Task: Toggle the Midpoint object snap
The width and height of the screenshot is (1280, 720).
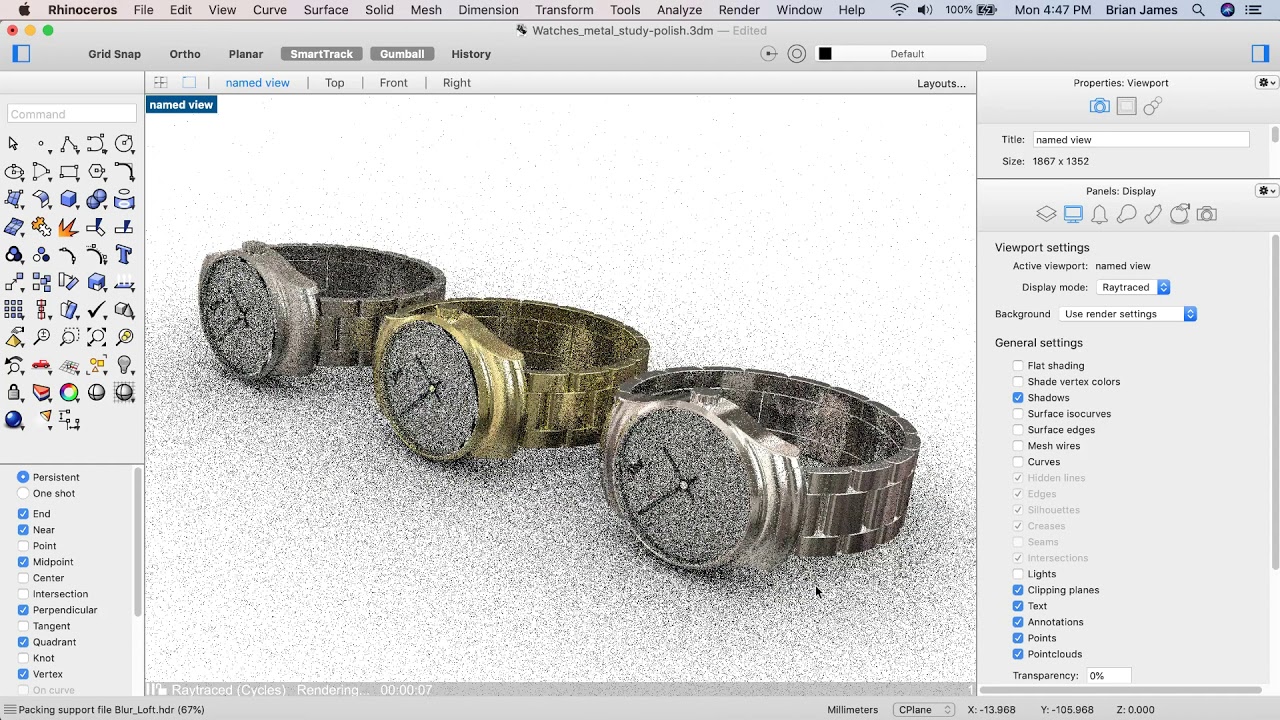Action: click(x=23, y=562)
